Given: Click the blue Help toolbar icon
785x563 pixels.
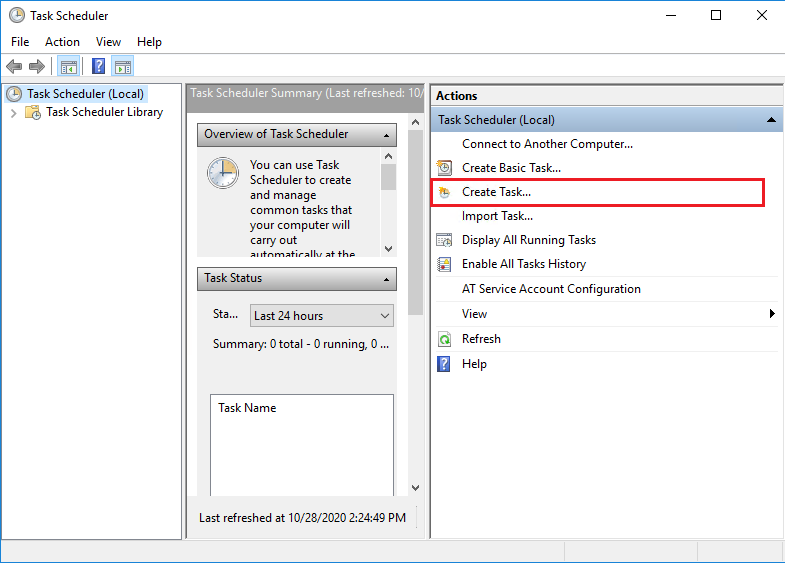Looking at the screenshot, I should (99, 66).
